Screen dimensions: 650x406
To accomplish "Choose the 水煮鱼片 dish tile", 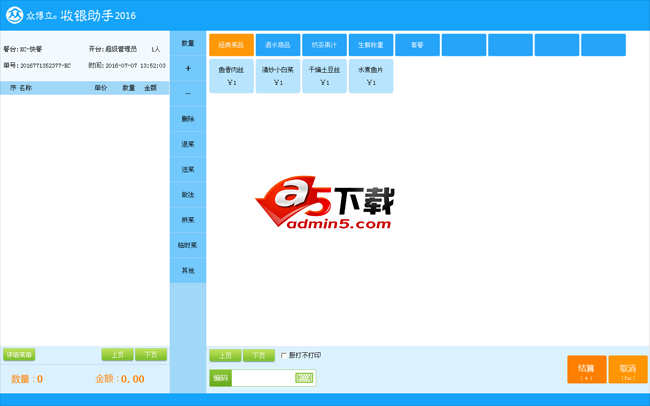I will tap(371, 76).
